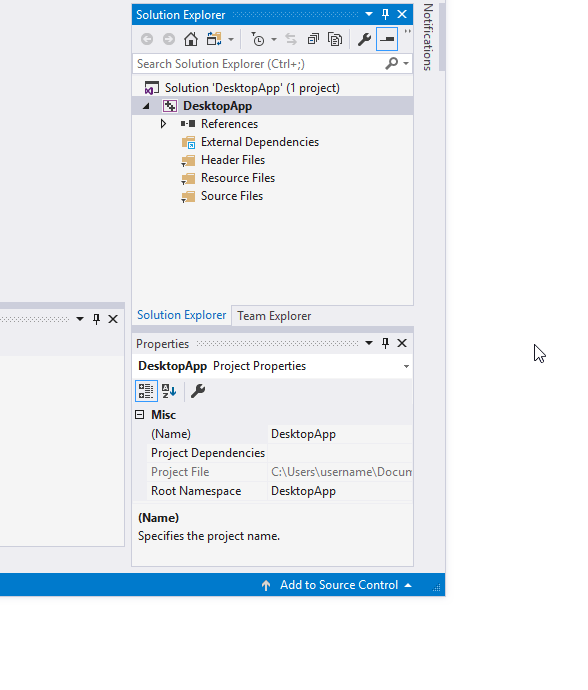Click the status bar resize grip
Screen dimensions: 588x690
pos(437,587)
